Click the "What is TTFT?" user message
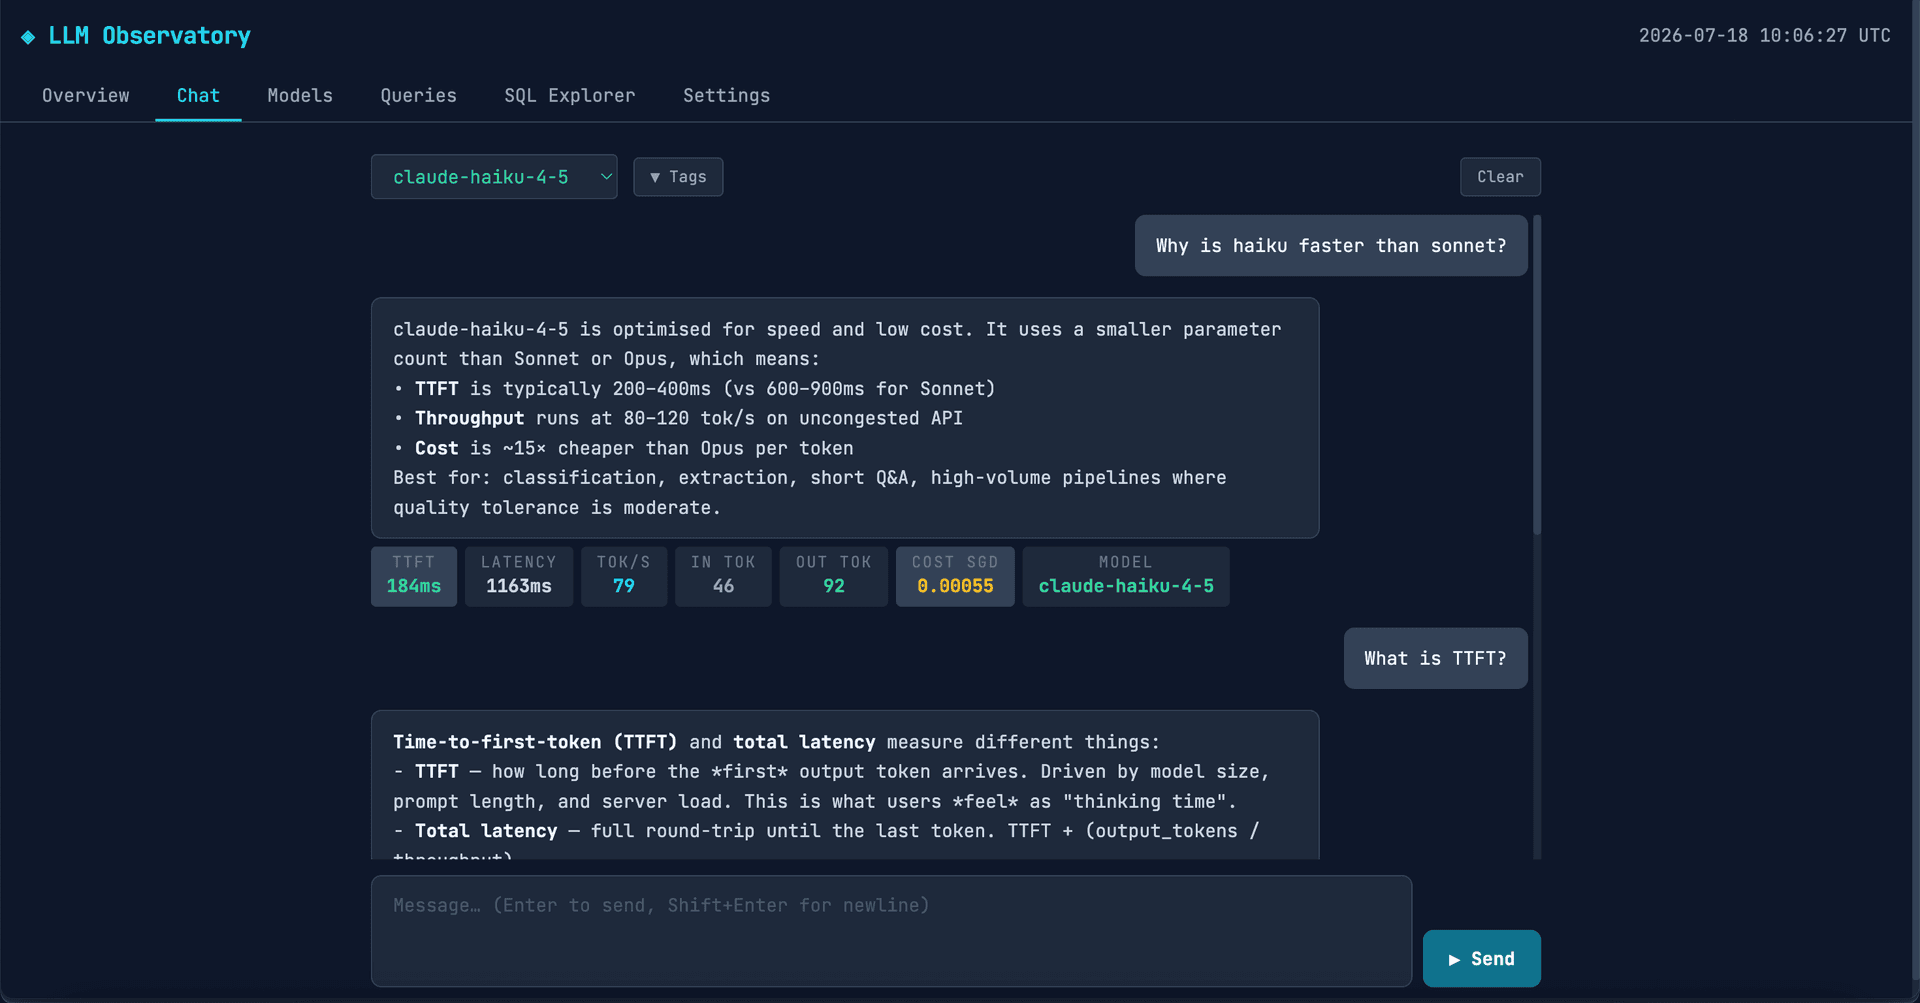Image resolution: width=1920 pixels, height=1003 pixels. 1435,658
